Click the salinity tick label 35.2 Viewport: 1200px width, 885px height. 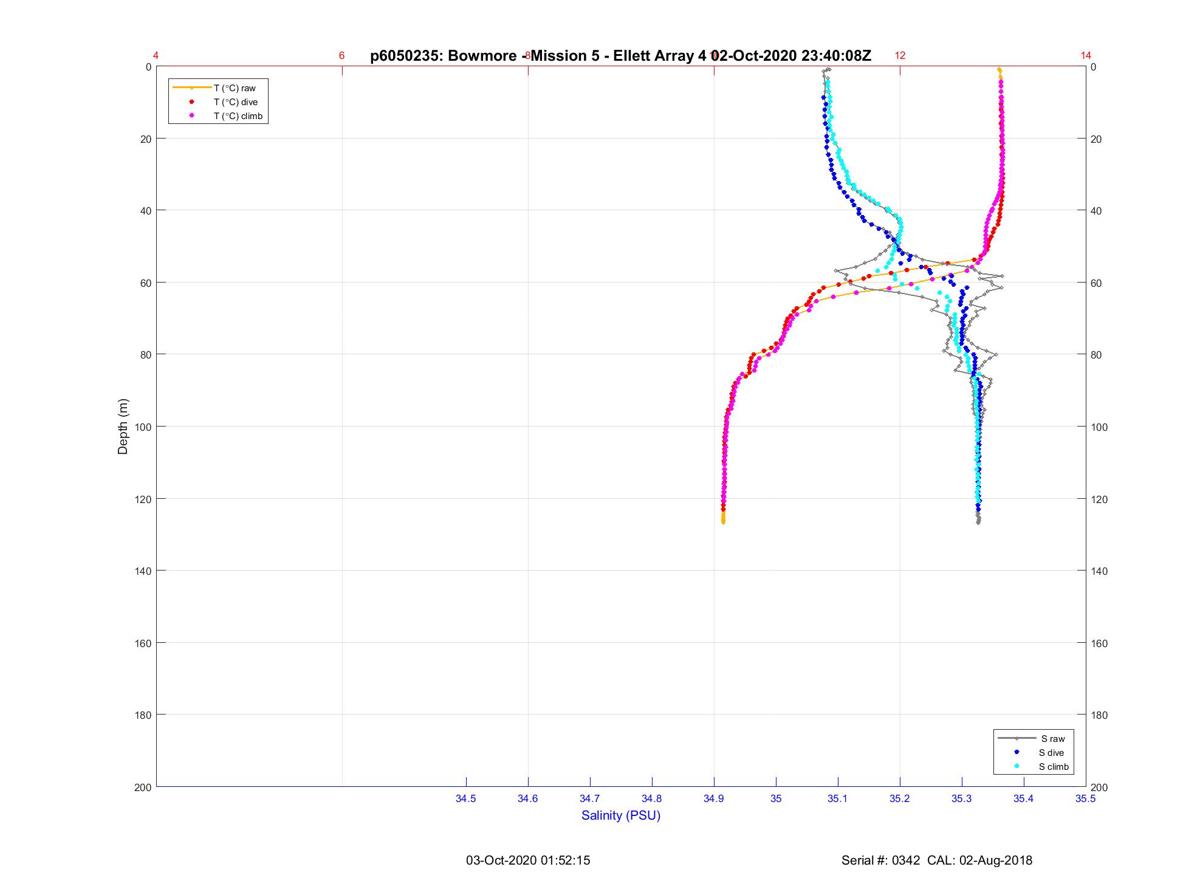click(x=900, y=799)
